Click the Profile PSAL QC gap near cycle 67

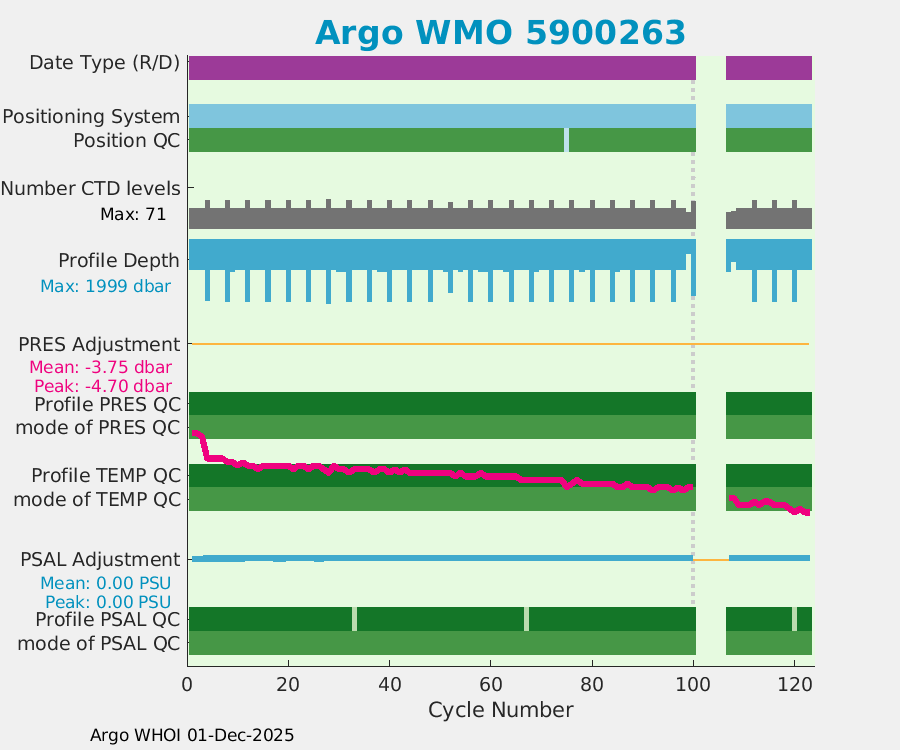pyautogui.click(x=527, y=619)
